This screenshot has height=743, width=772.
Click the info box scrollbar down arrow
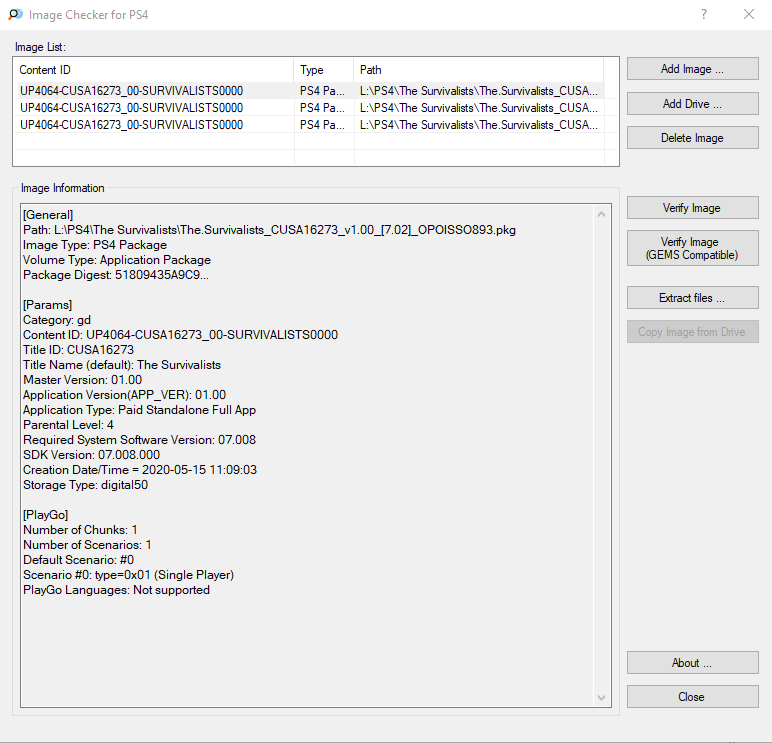click(601, 698)
